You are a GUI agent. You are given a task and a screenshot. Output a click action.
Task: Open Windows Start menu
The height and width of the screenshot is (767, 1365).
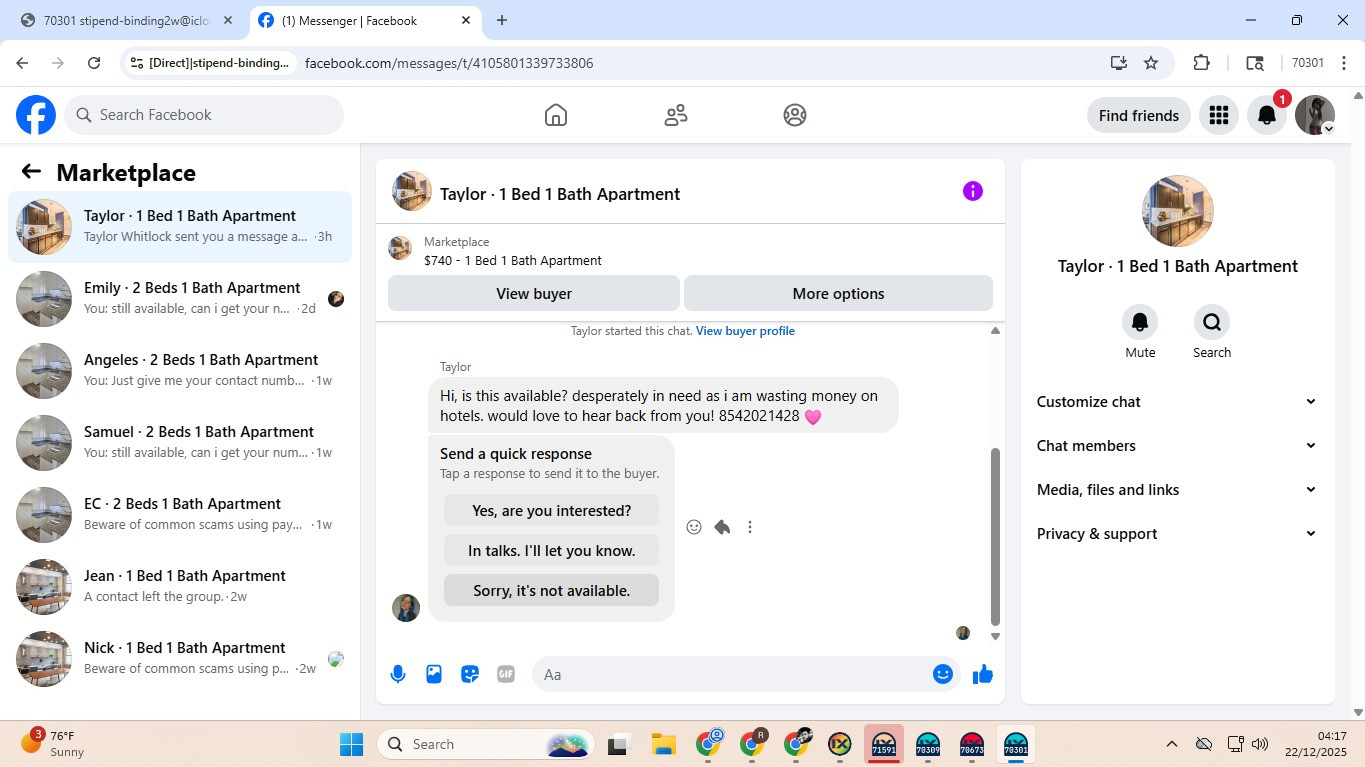[352, 744]
